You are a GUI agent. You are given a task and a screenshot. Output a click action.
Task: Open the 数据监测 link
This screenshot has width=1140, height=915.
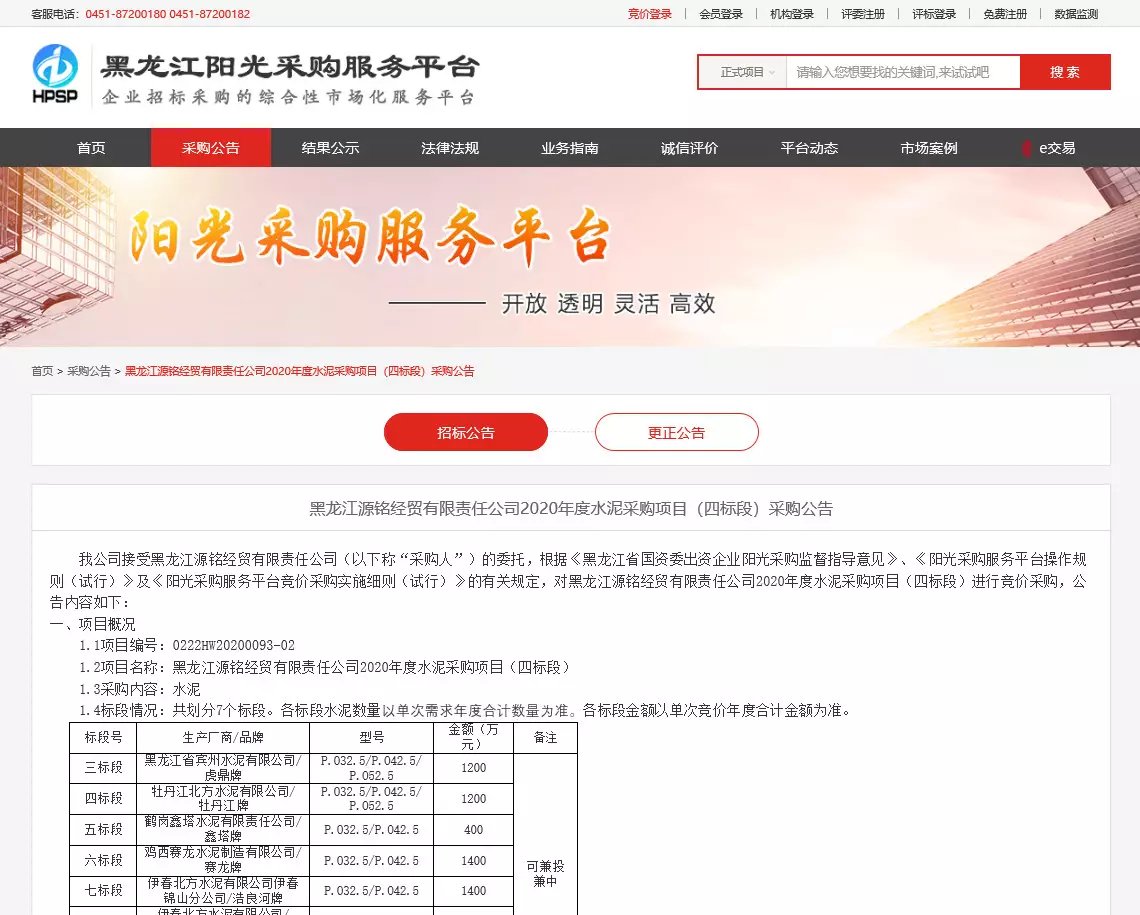pos(1076,14)
